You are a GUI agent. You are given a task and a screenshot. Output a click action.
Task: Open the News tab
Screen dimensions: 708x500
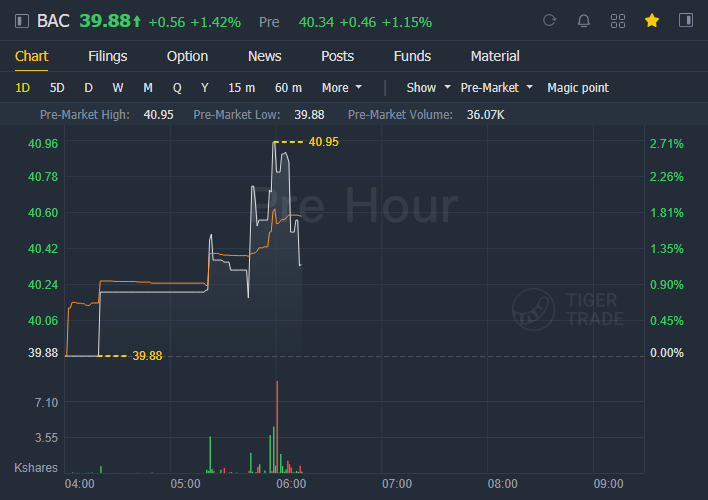tap(265, 56)
